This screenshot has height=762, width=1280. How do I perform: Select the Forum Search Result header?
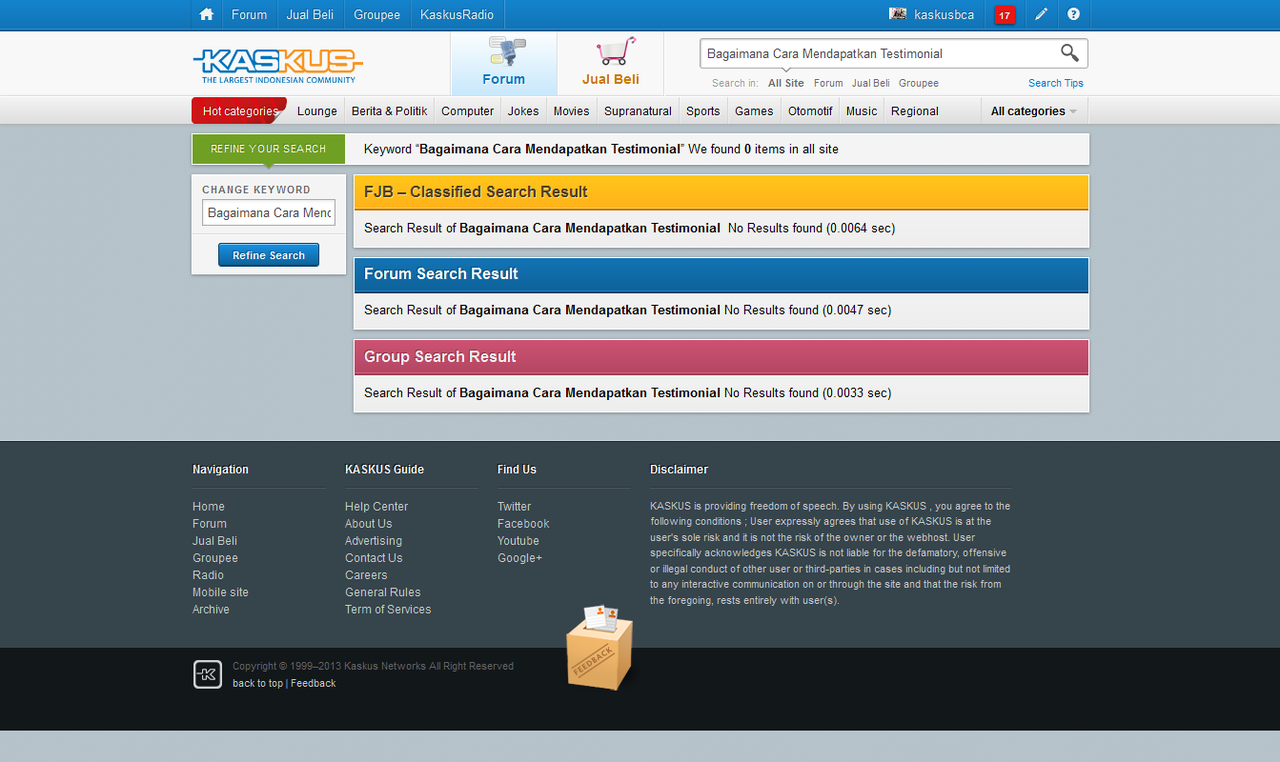721,274
